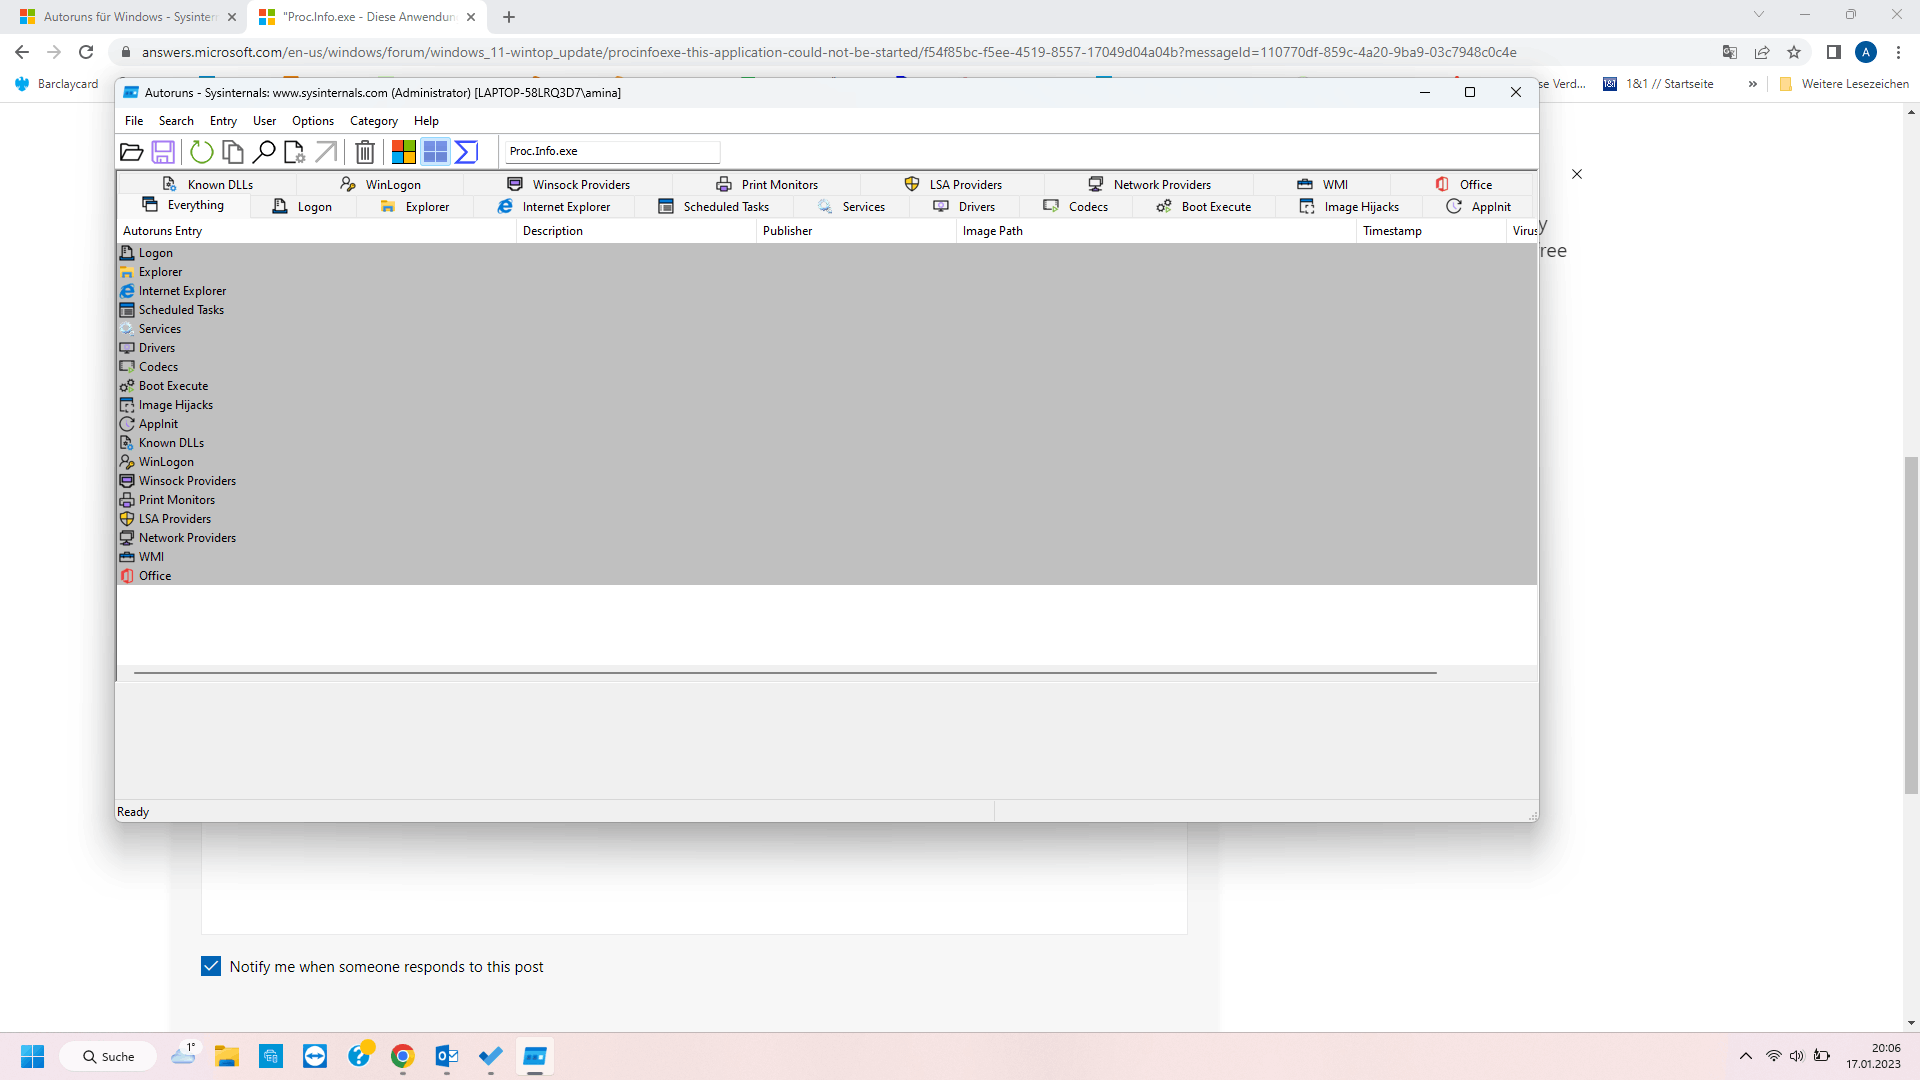
Task: Switch to the WinLogon tab
Action: pyautogui.click(x=380, y=185)
